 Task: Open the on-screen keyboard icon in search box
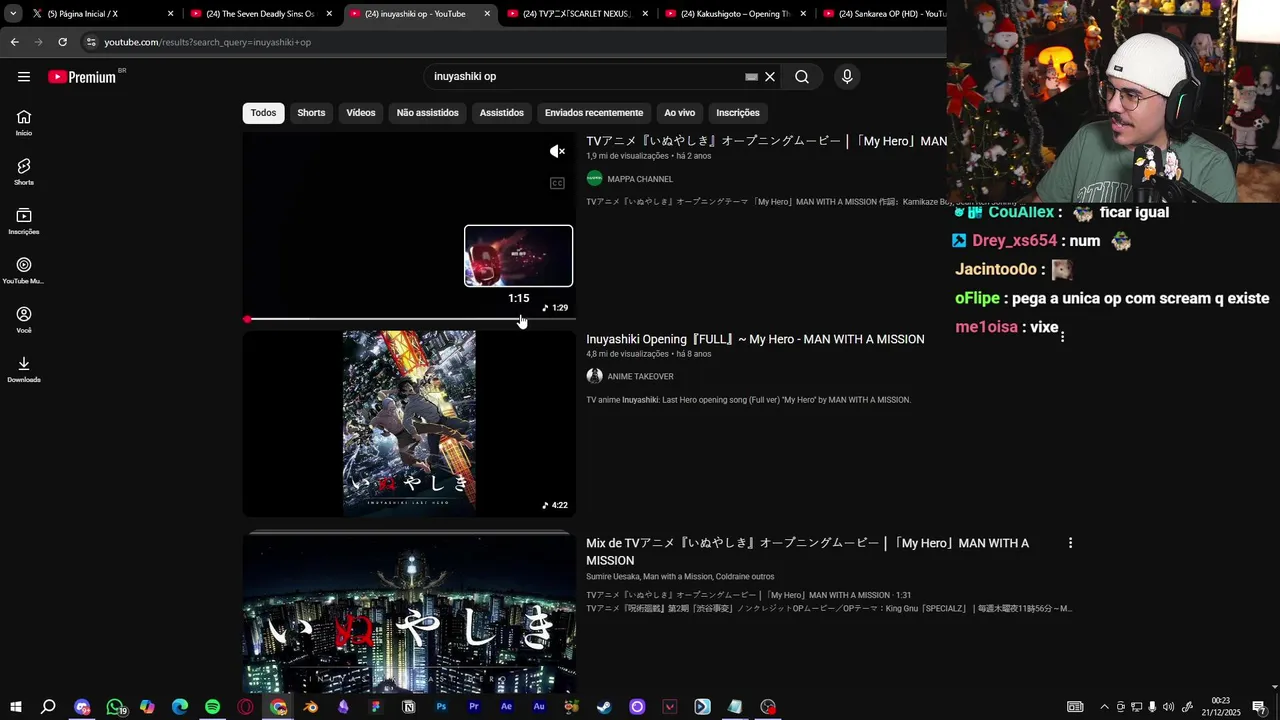point(751,77)
